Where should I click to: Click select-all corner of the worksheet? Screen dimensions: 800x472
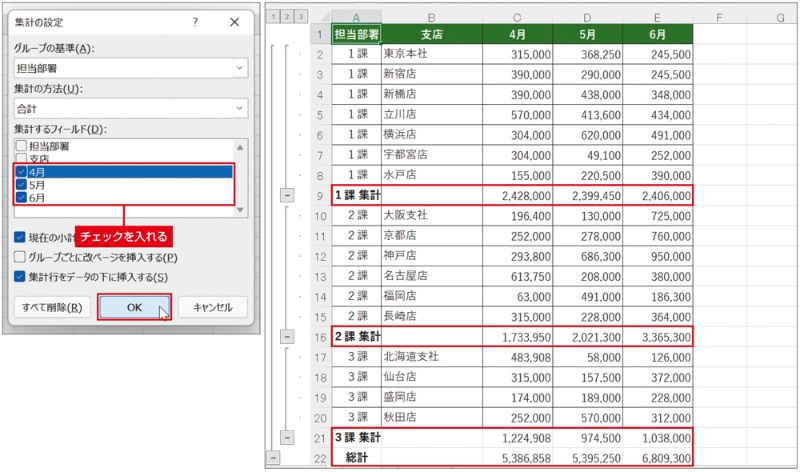318,17
